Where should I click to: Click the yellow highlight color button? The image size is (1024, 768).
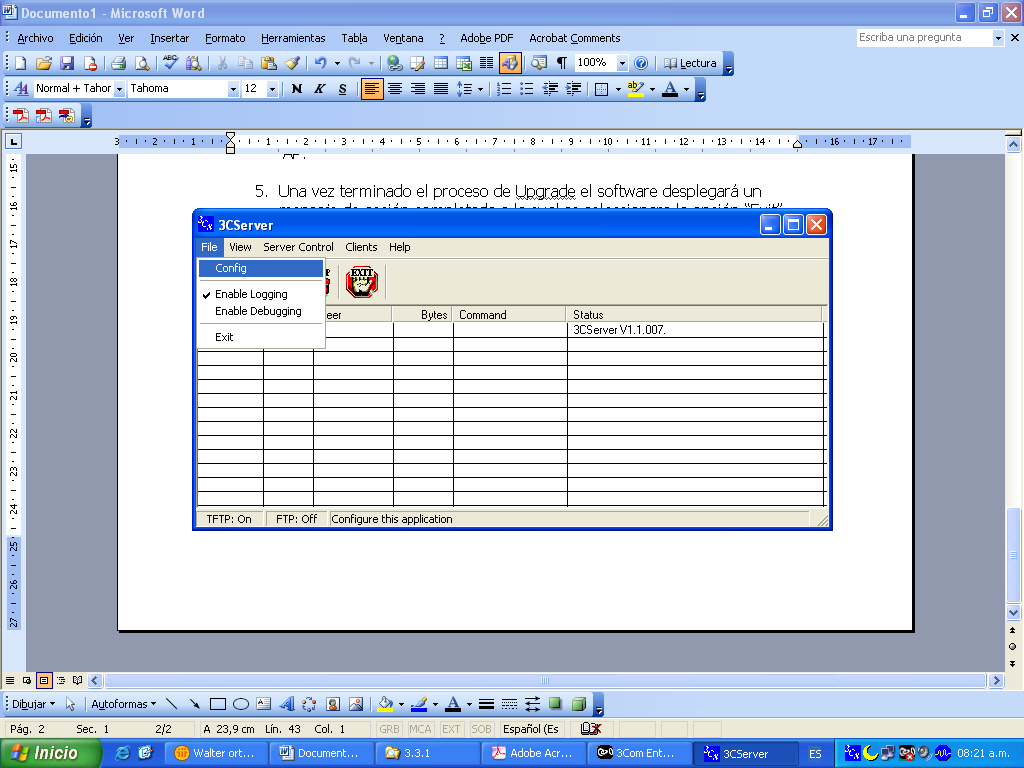tap(634, 89)
